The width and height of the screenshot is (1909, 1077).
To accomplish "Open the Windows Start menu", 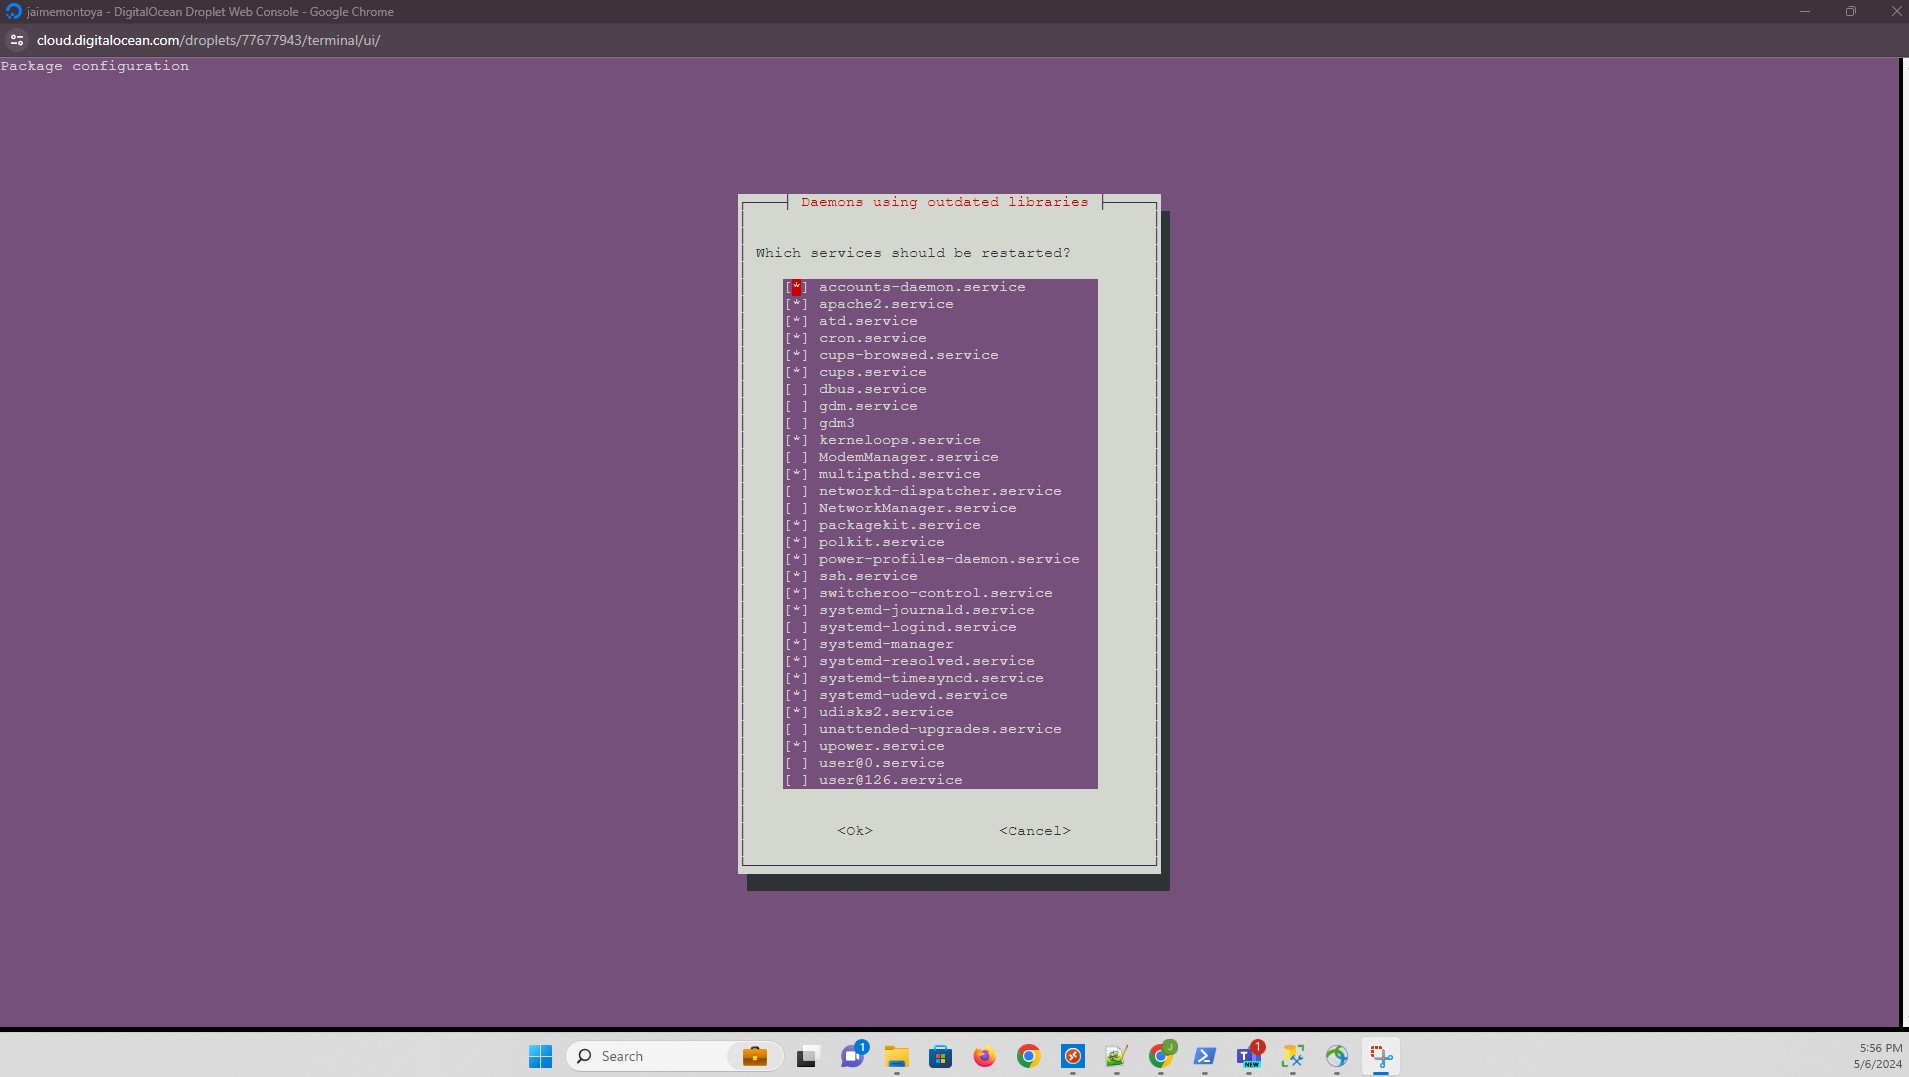I will [540, 1056].
